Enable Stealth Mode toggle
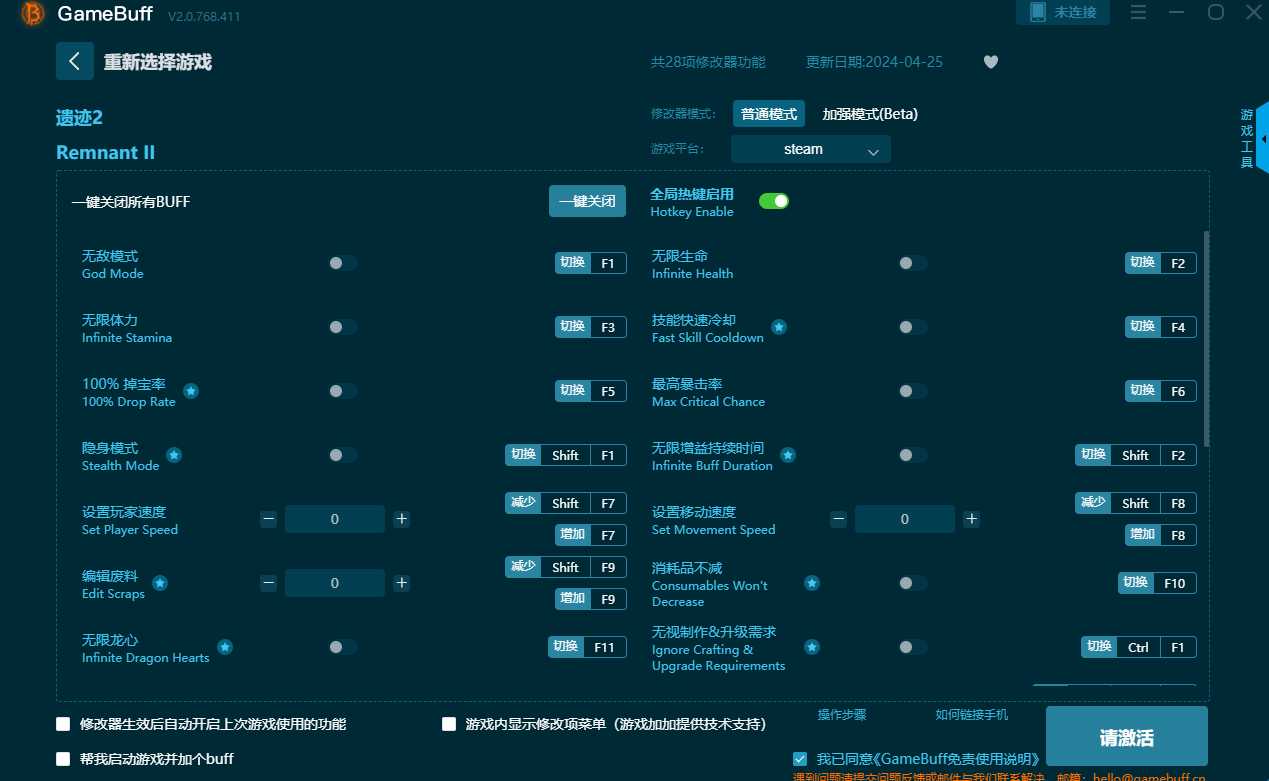The width and height of the screenshot is (1269, 781). coord(343,455)
